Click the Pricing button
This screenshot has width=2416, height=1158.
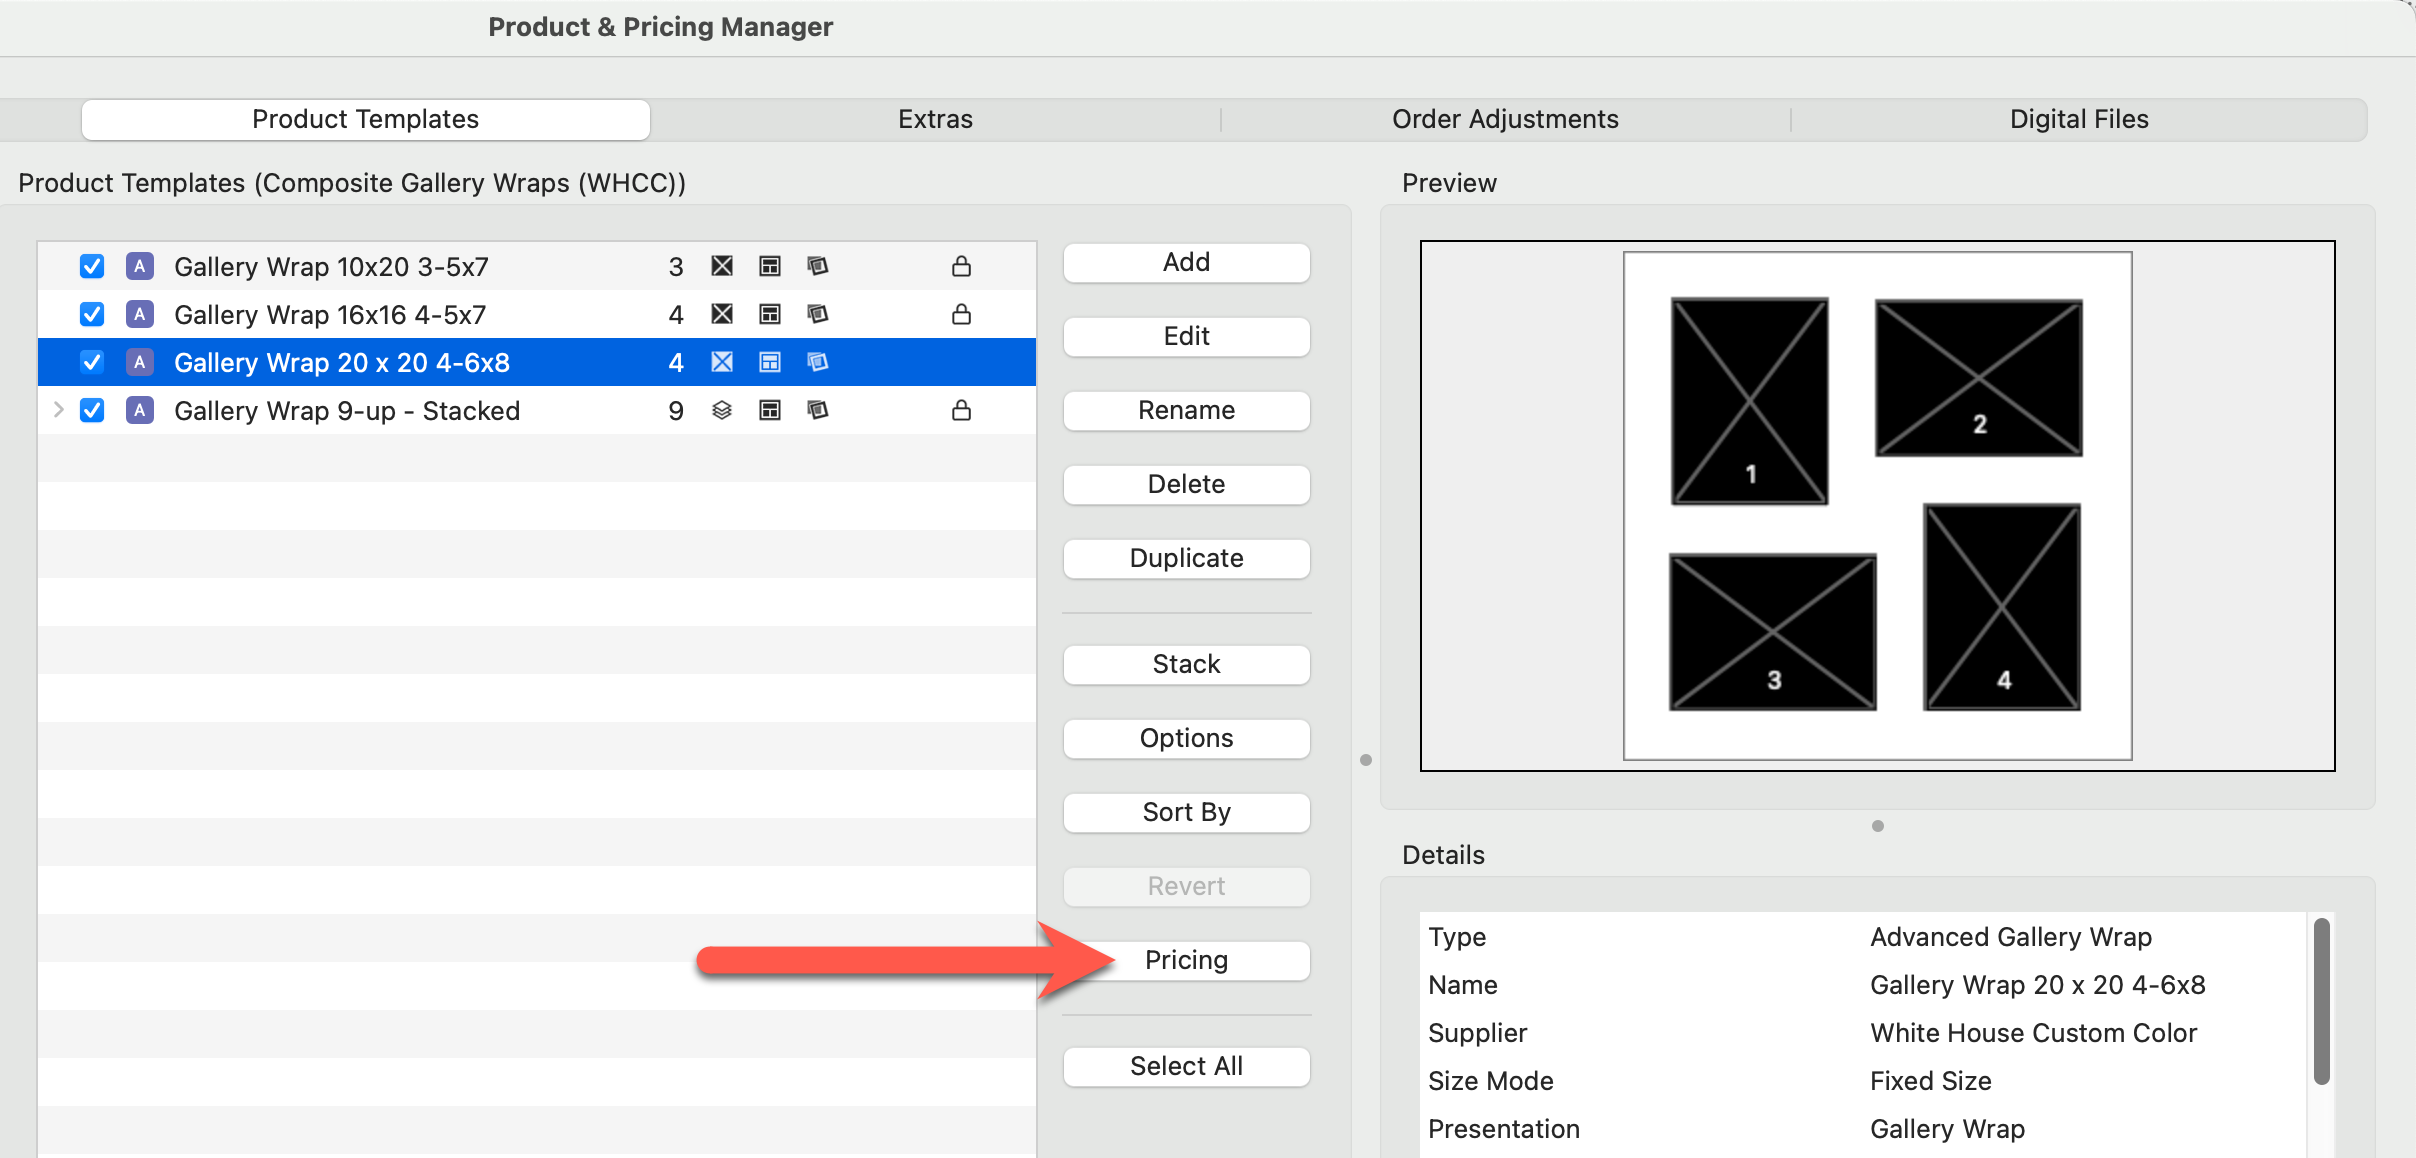(1186, 960)
